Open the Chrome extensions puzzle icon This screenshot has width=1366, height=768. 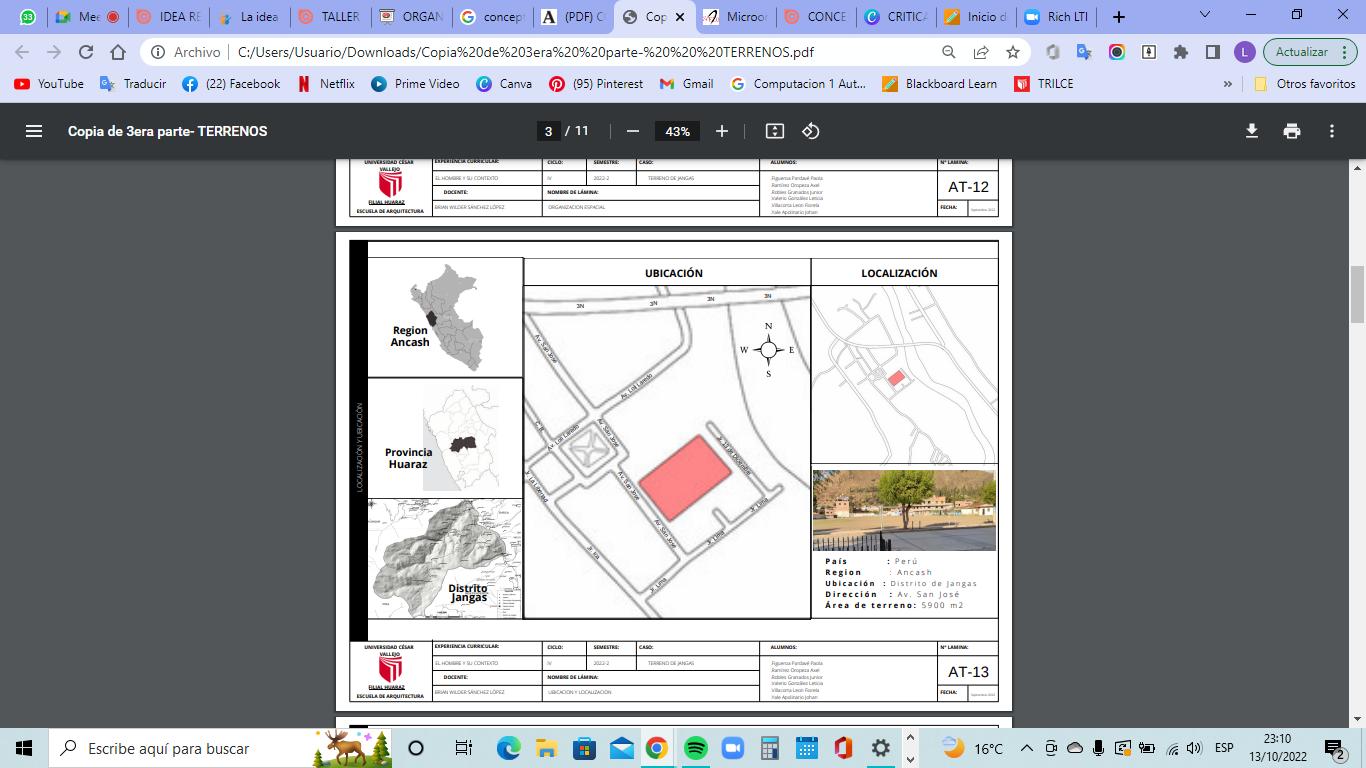click(1181, 52)
